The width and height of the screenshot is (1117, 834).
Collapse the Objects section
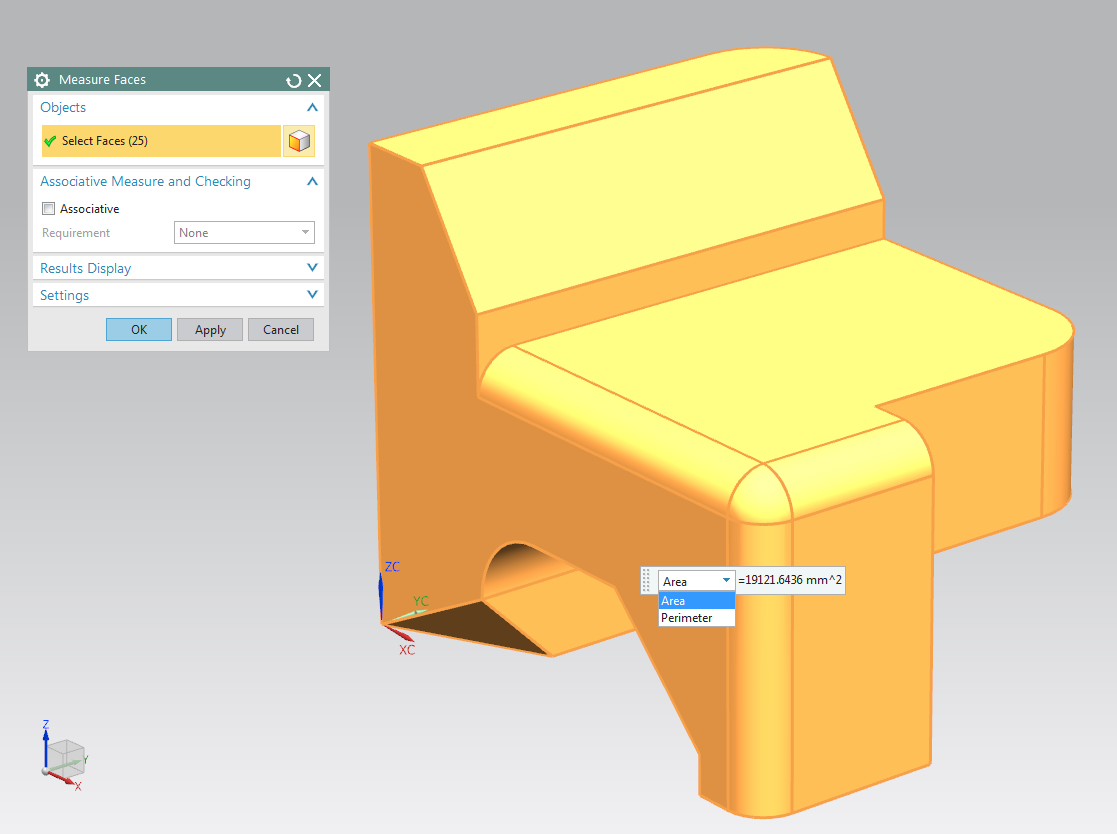[312, 108]
